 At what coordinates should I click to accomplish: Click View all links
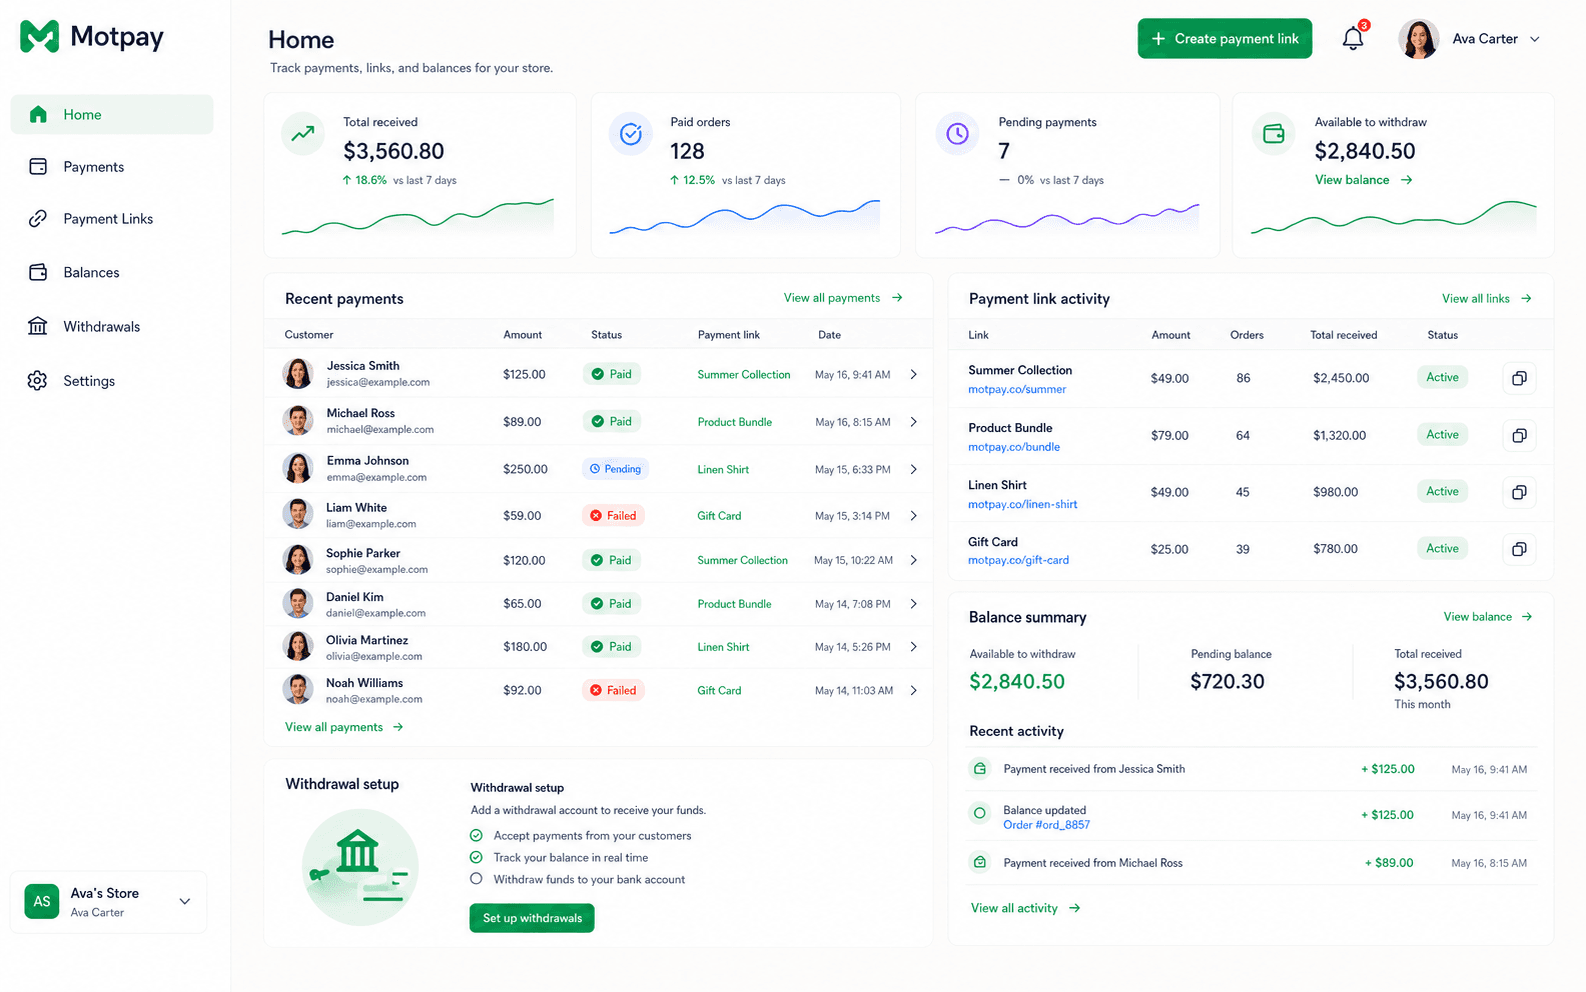pyautogui.click(x=1487, y=298)
